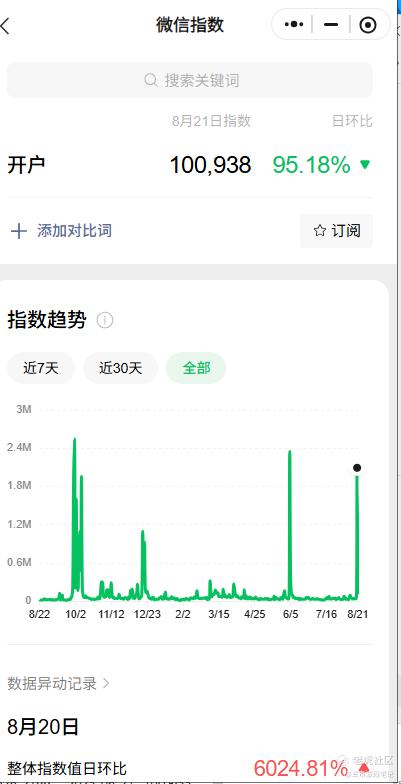401x784 pixels.
Task: Click the star icon in 订阅 button
Action: [320, 230]
